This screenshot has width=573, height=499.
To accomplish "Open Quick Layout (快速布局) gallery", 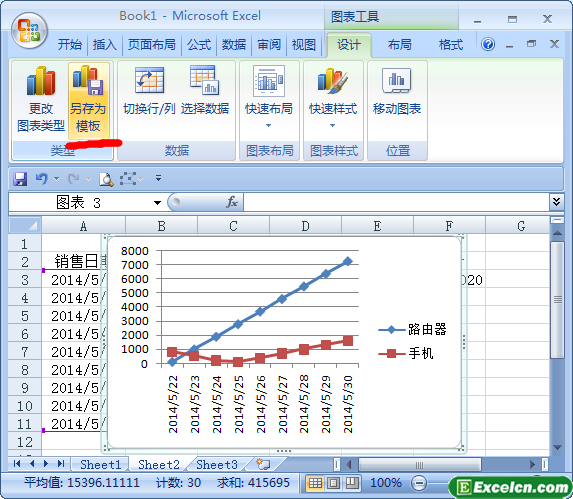I will coord(269,97).
